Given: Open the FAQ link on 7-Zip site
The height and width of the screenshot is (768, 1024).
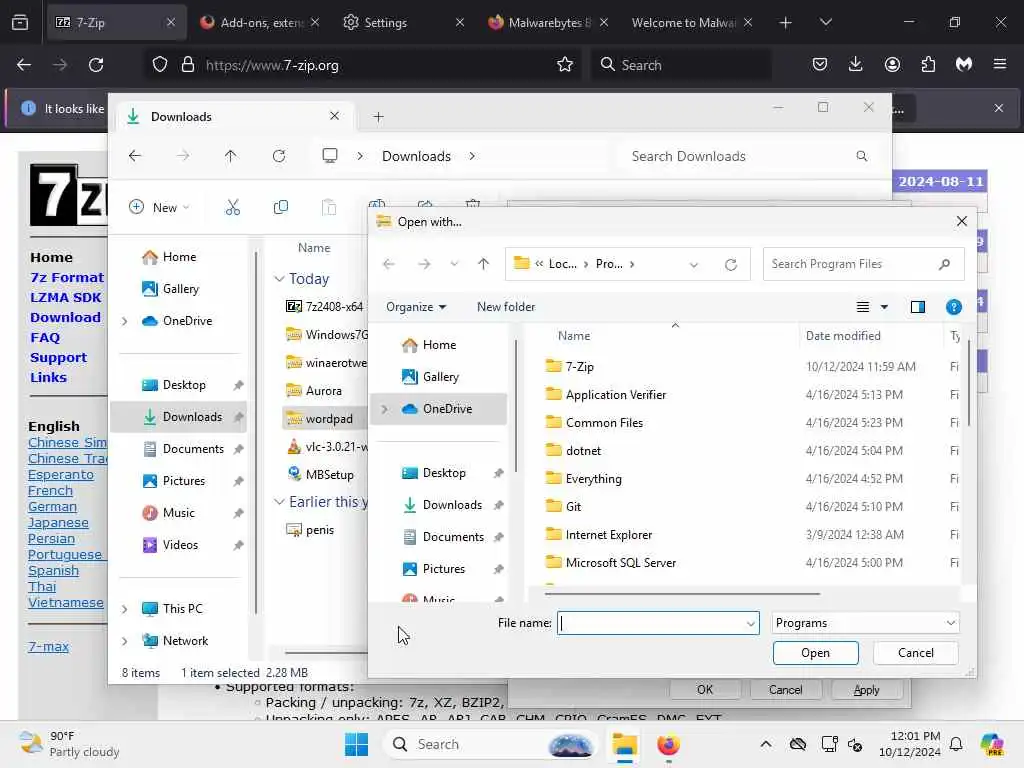Looking at the screenshot, I should click(x=45, y=338).
